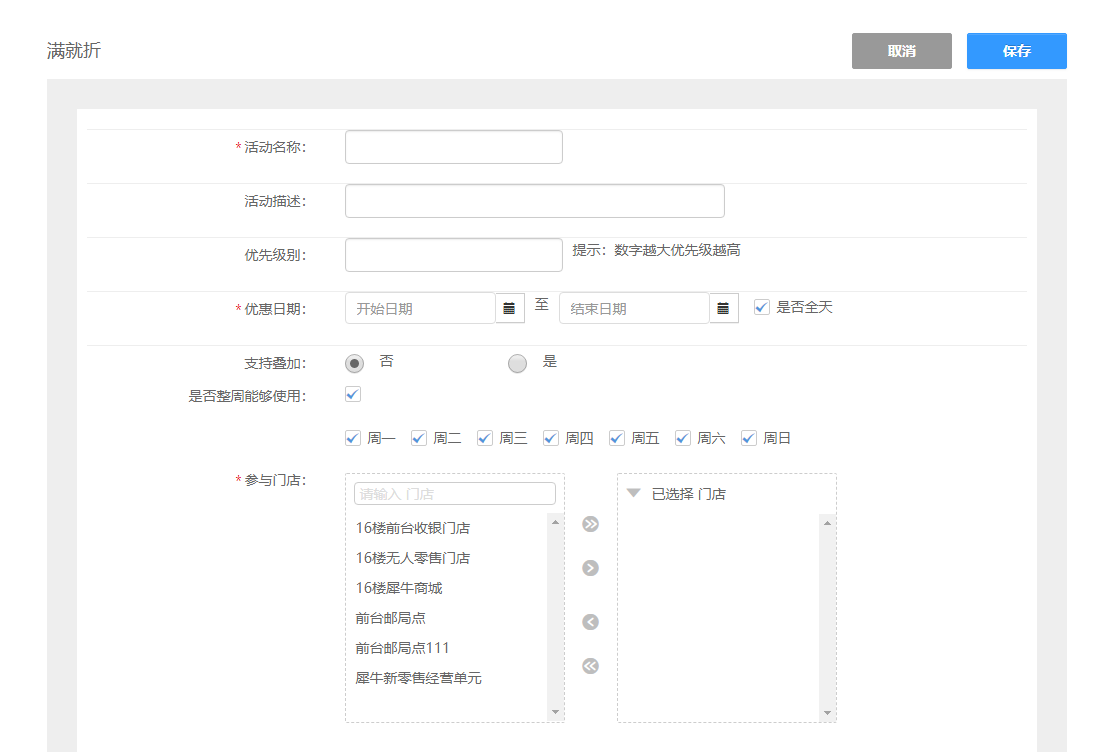Focus the 优先级别 input field
The width and height of the screenshot is (1106, 752).
point(454,255)
